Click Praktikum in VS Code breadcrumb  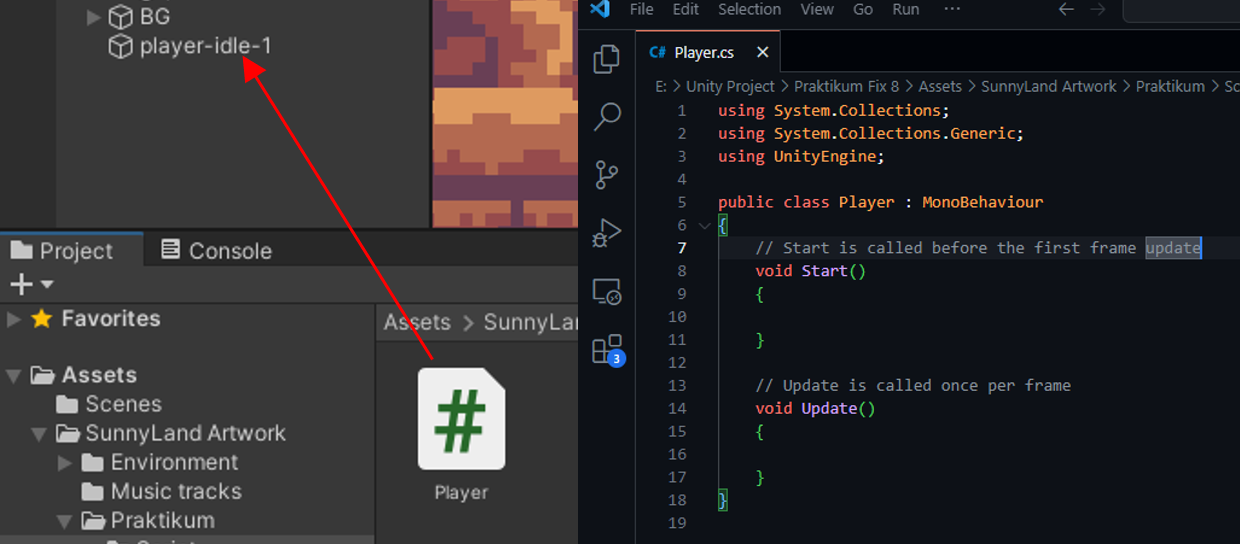(1170, 86)
